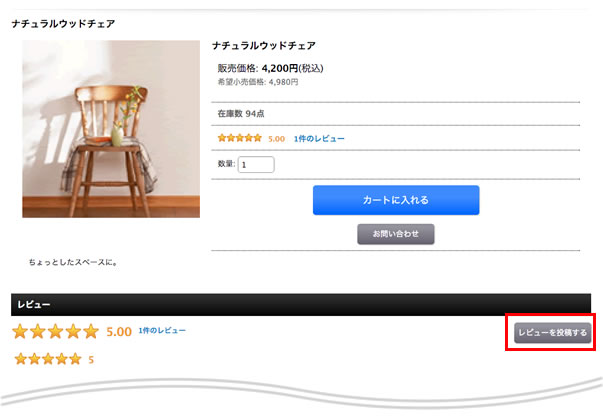Click the individual review's five-star rating
Screen dimensions: 603x417
(x=48, y=359)
